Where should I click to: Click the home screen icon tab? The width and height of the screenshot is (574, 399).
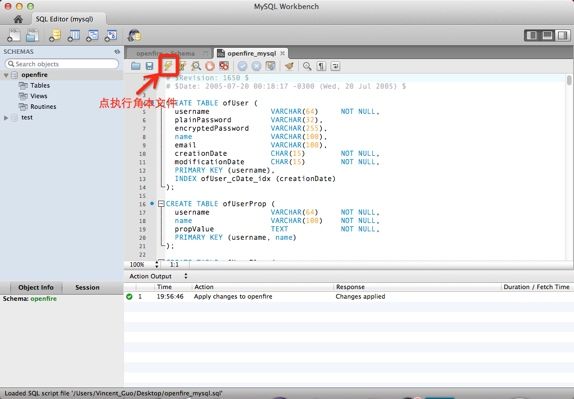click(18, 19)
